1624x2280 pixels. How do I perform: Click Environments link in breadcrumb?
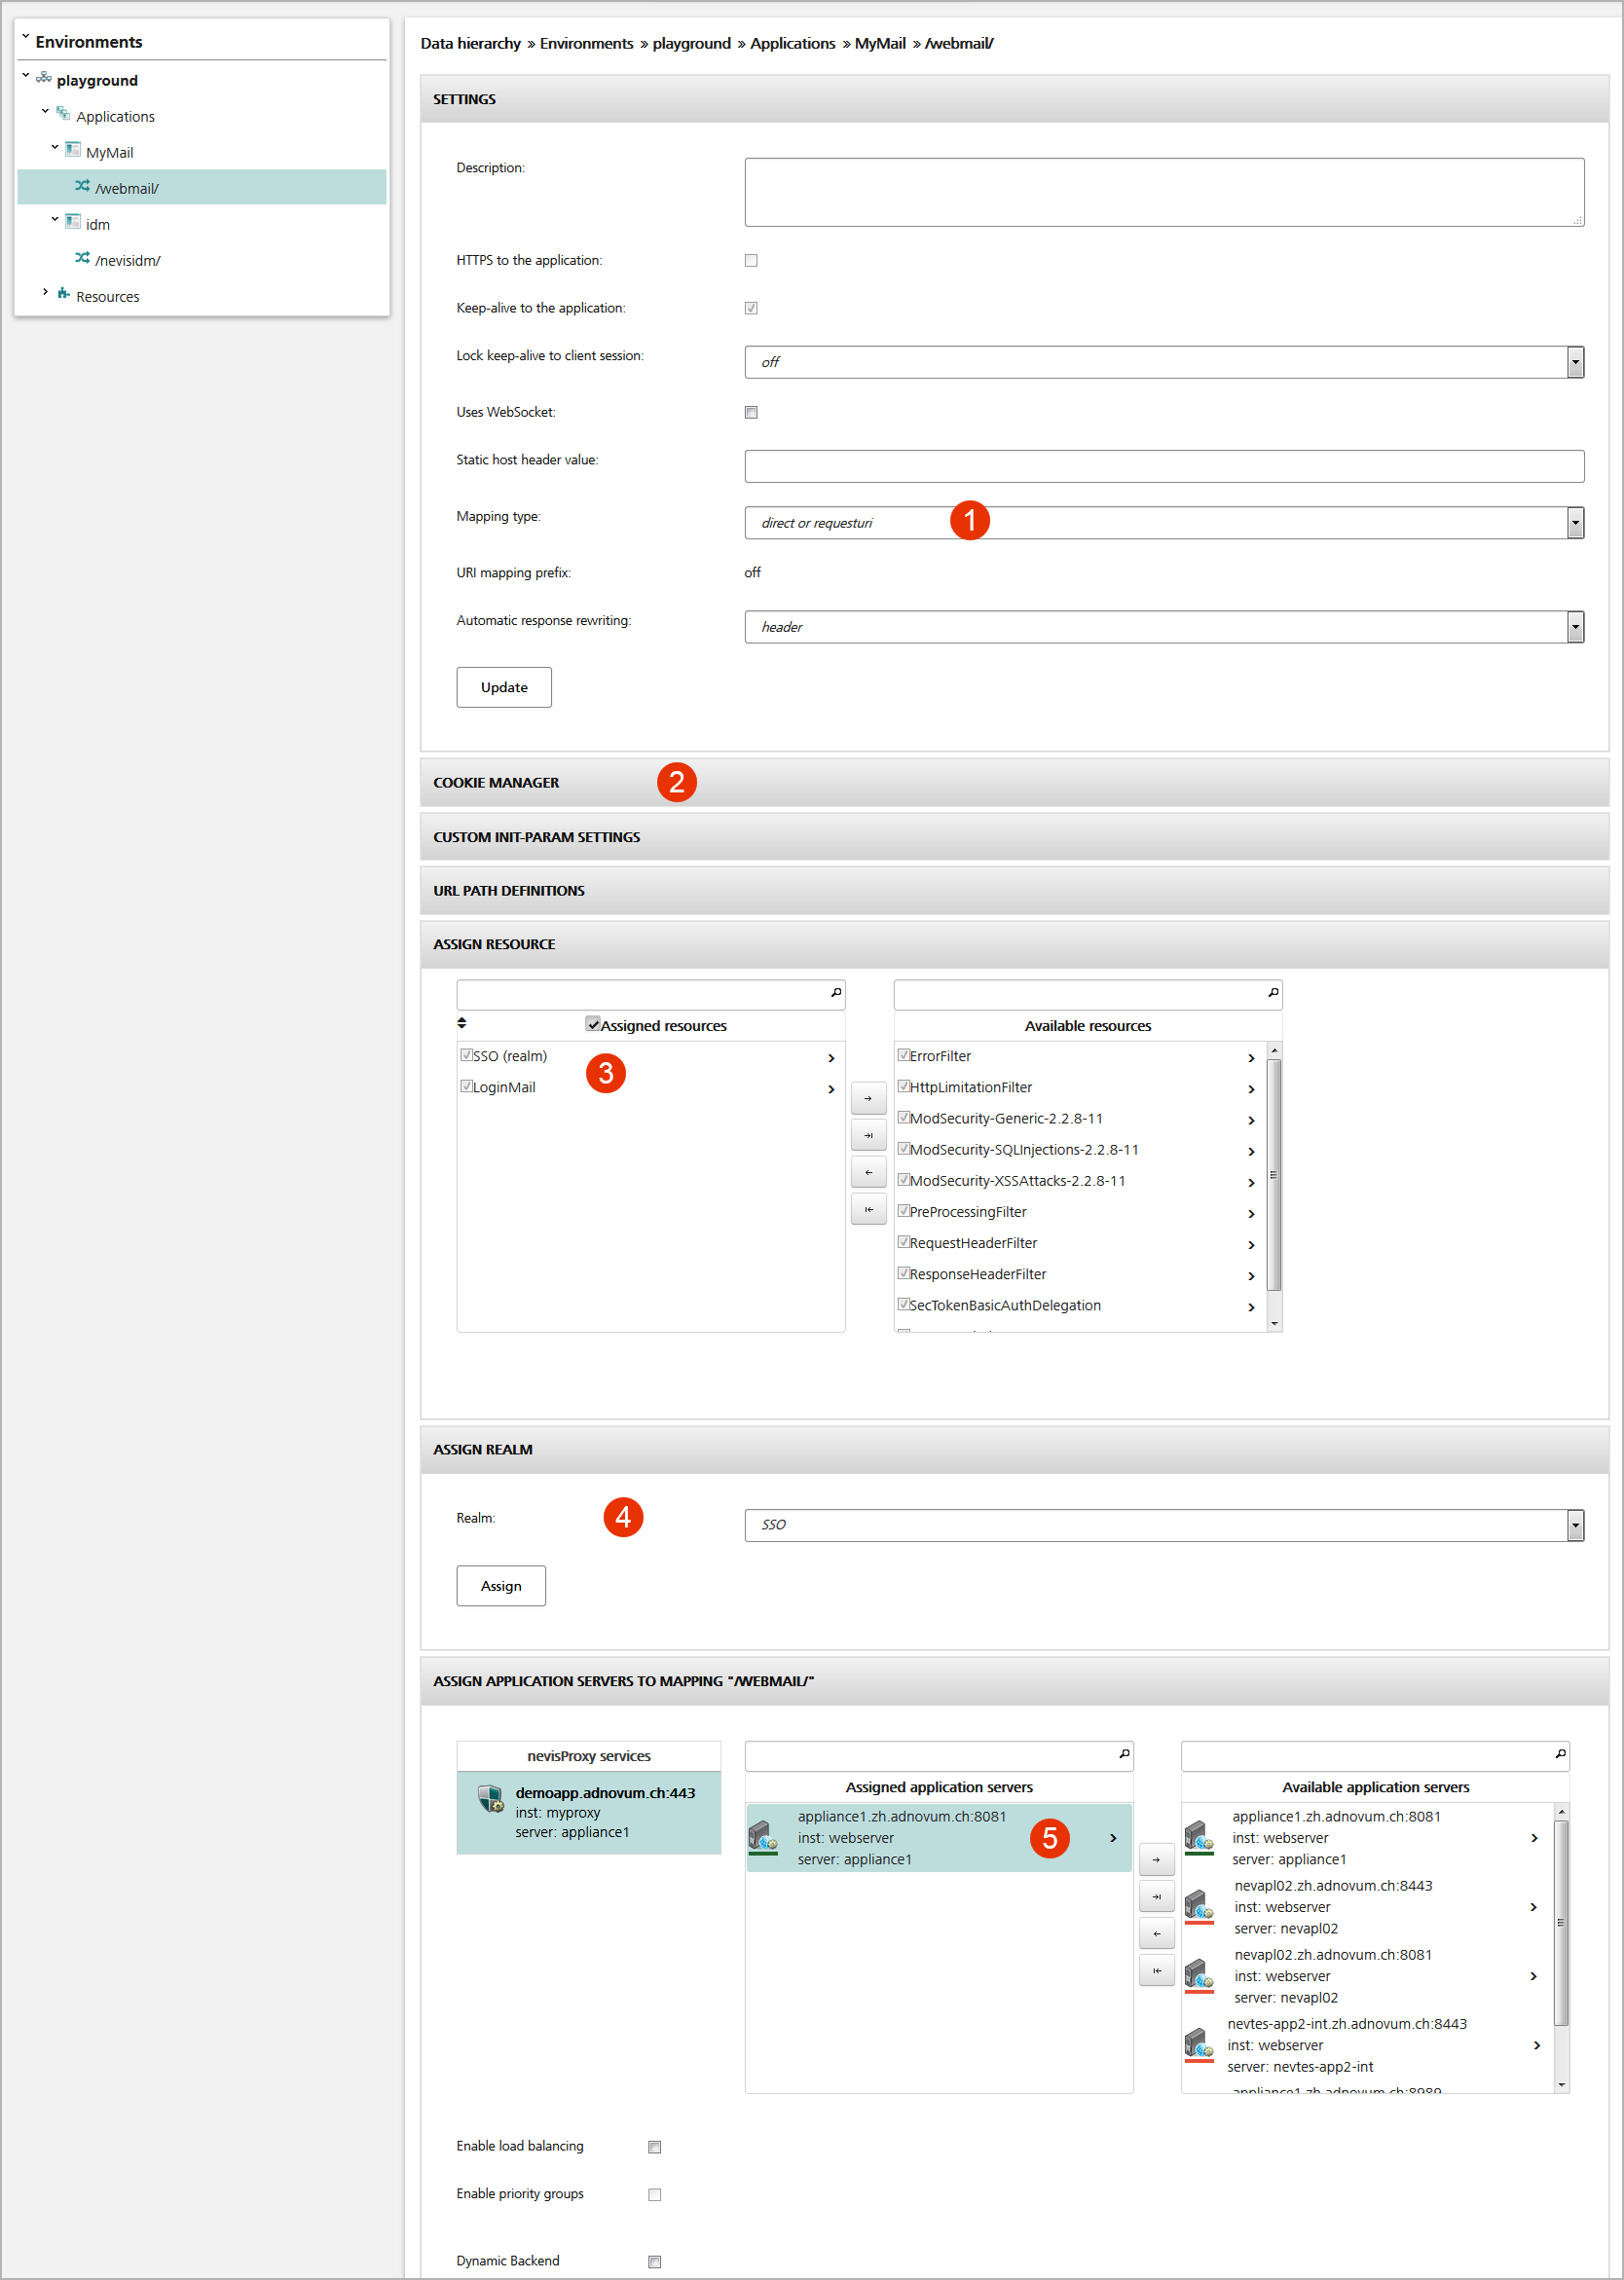[586, 43]
